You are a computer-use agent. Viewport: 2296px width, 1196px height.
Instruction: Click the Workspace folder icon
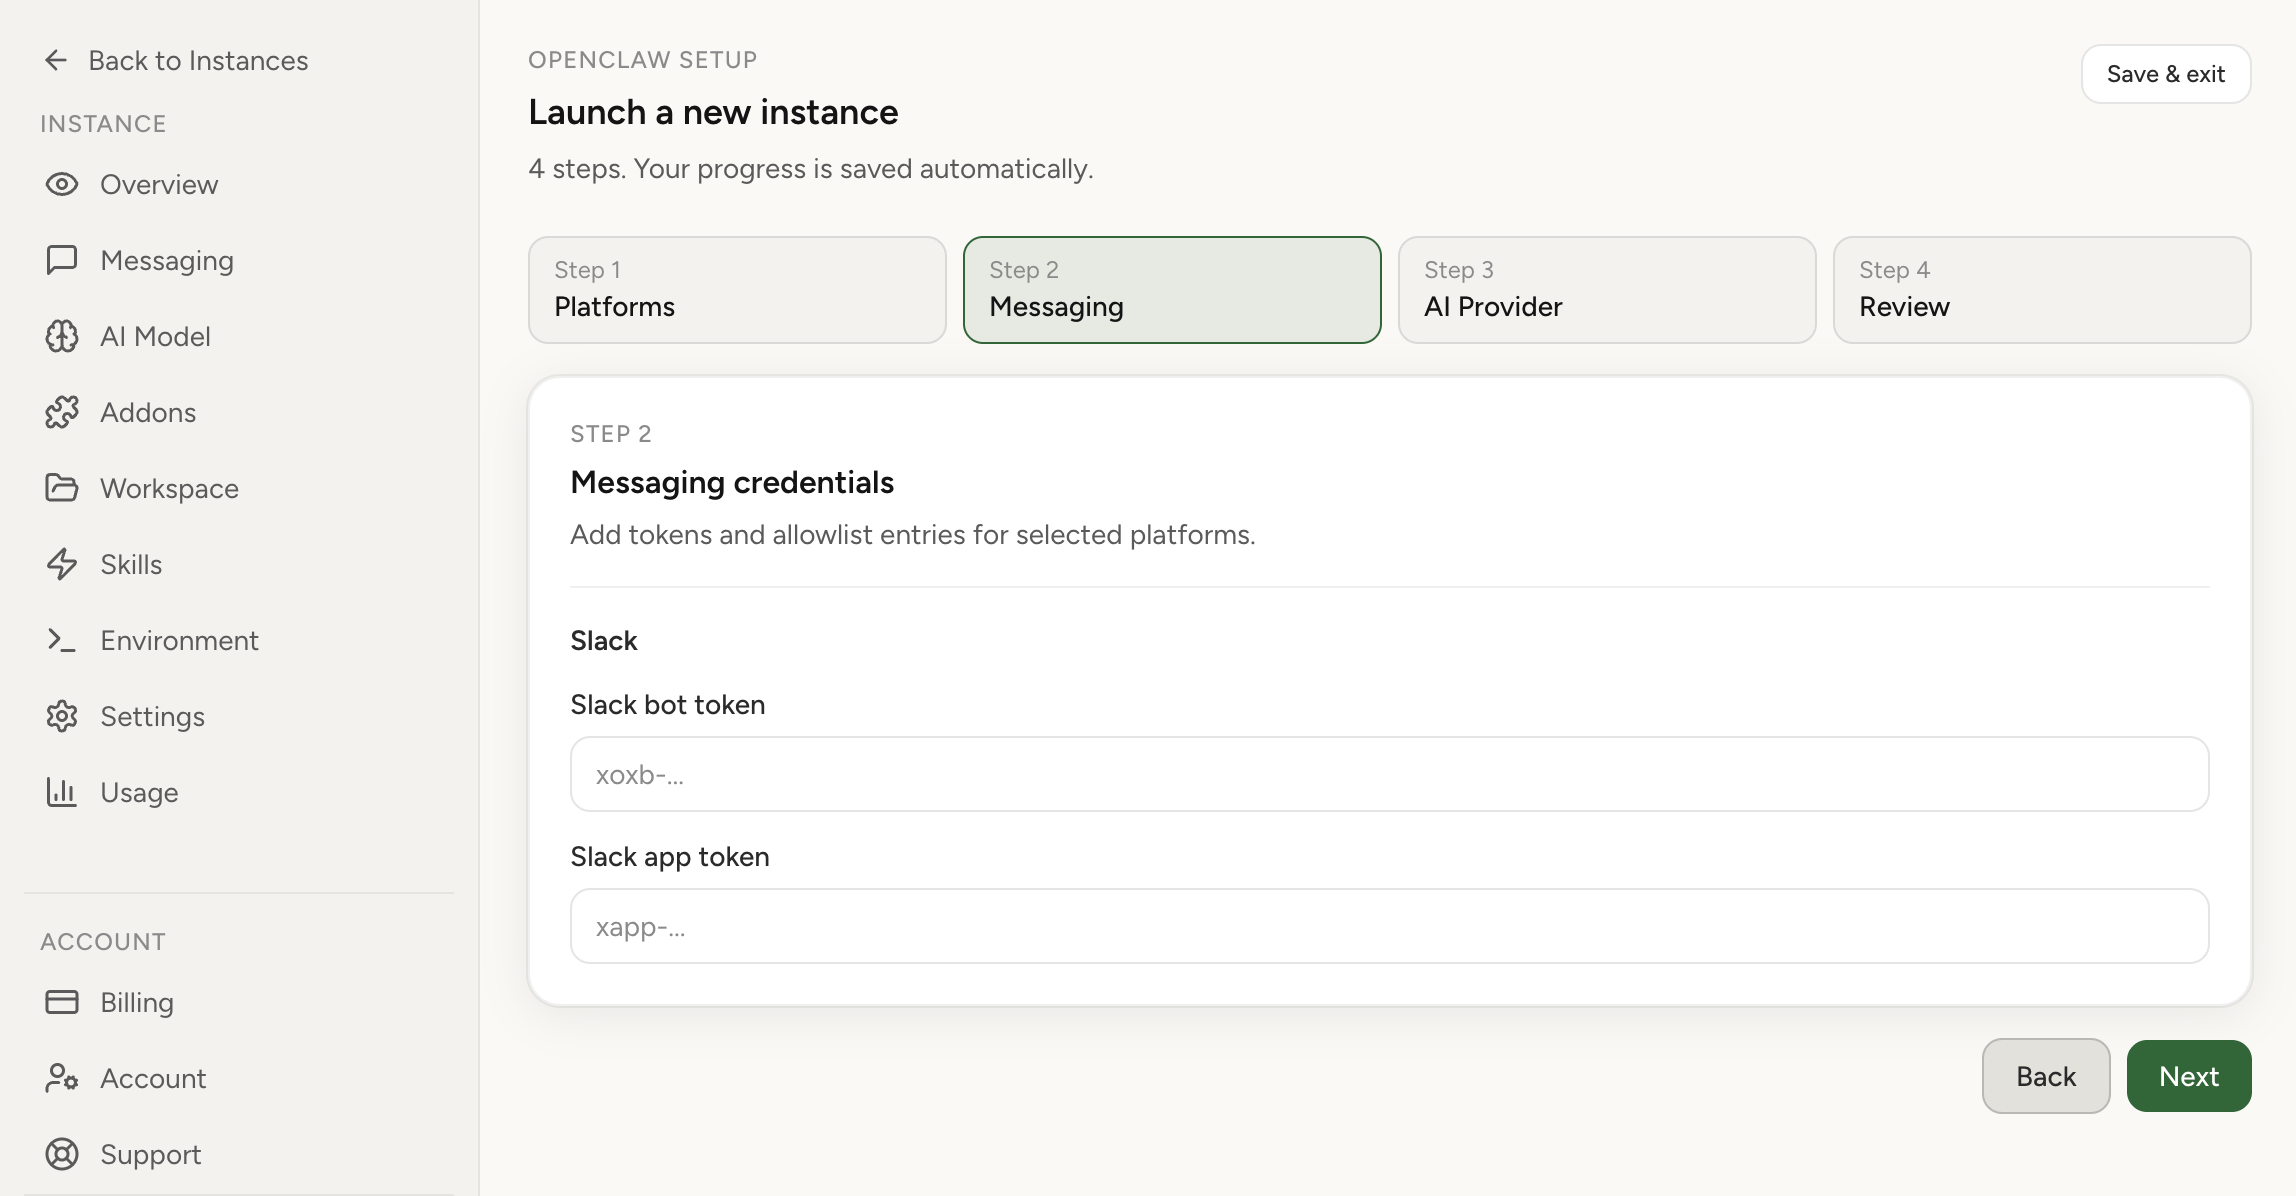coord(62,489)
